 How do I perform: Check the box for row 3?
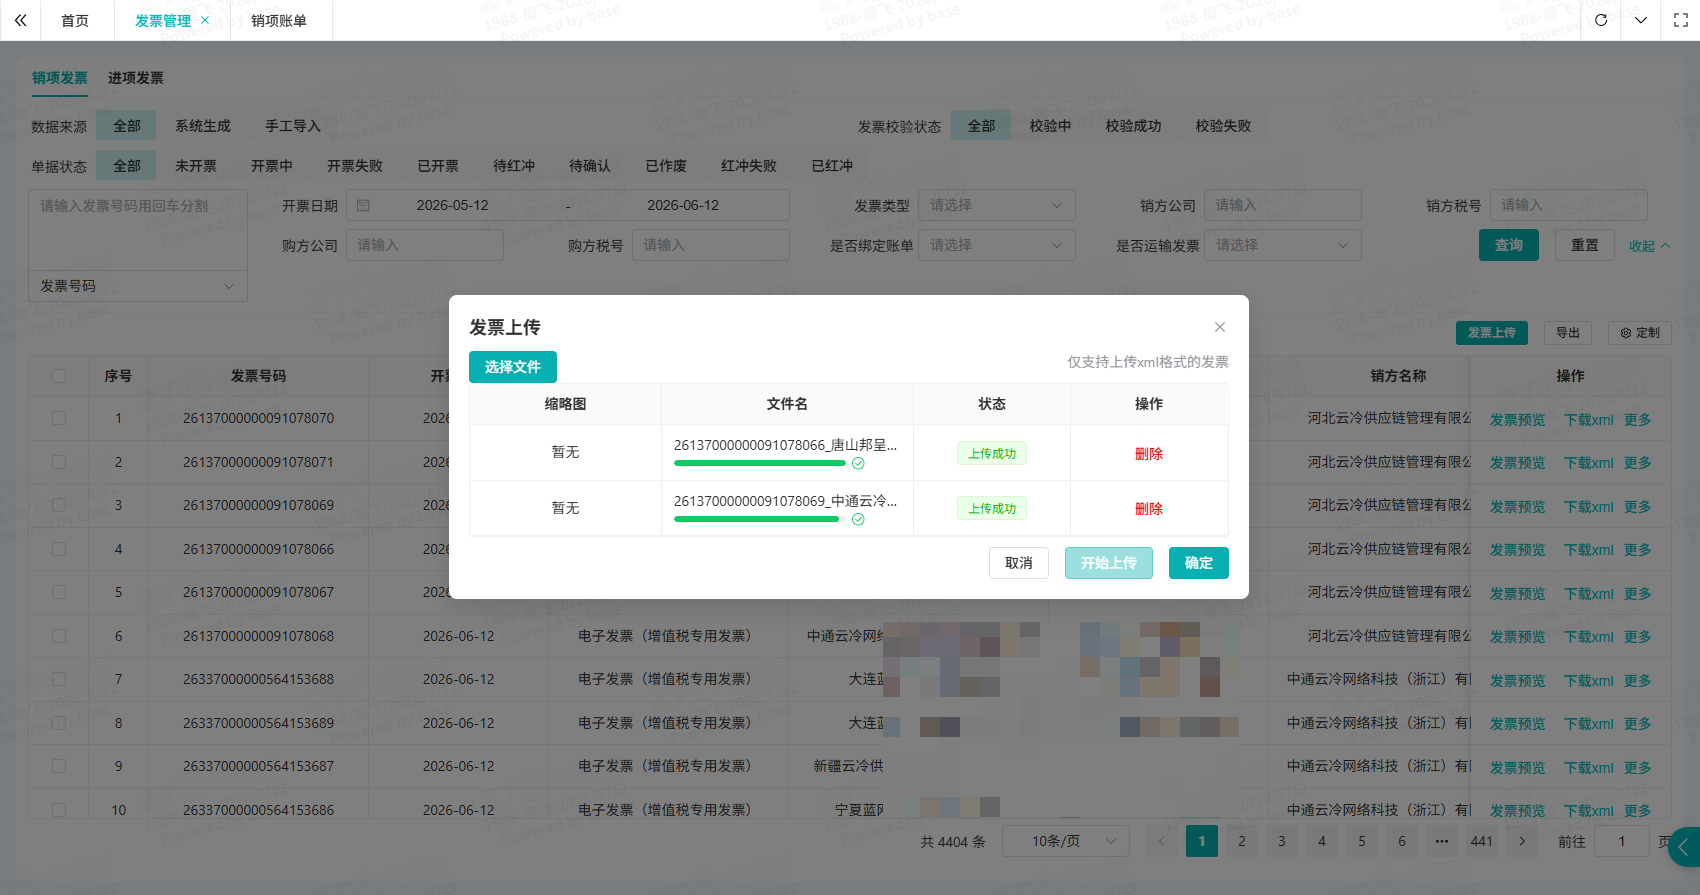tap(59, 505)
